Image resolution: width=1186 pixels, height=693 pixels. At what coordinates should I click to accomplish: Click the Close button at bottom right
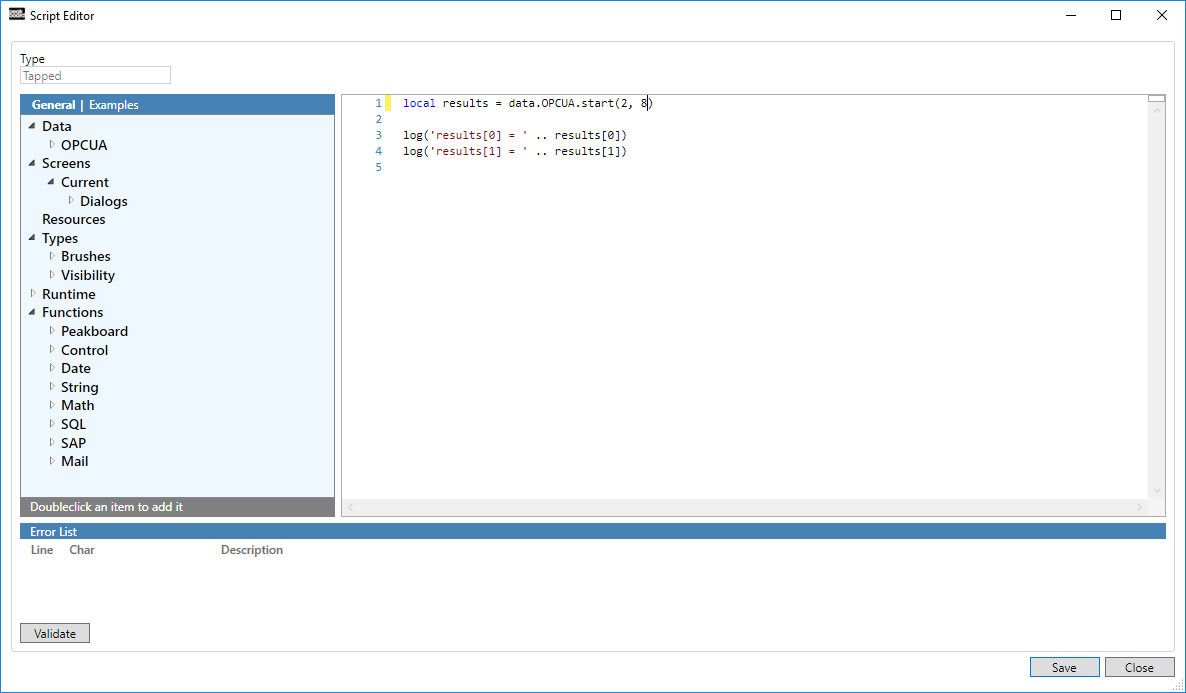1139,668
